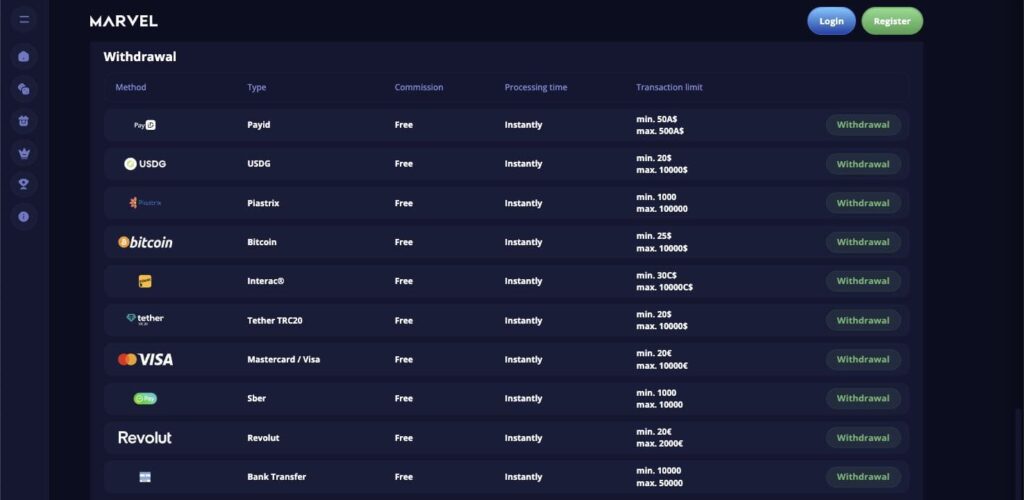
Task: Select Withdrawal for Mastercard / Visa
Action: (862, 359)
